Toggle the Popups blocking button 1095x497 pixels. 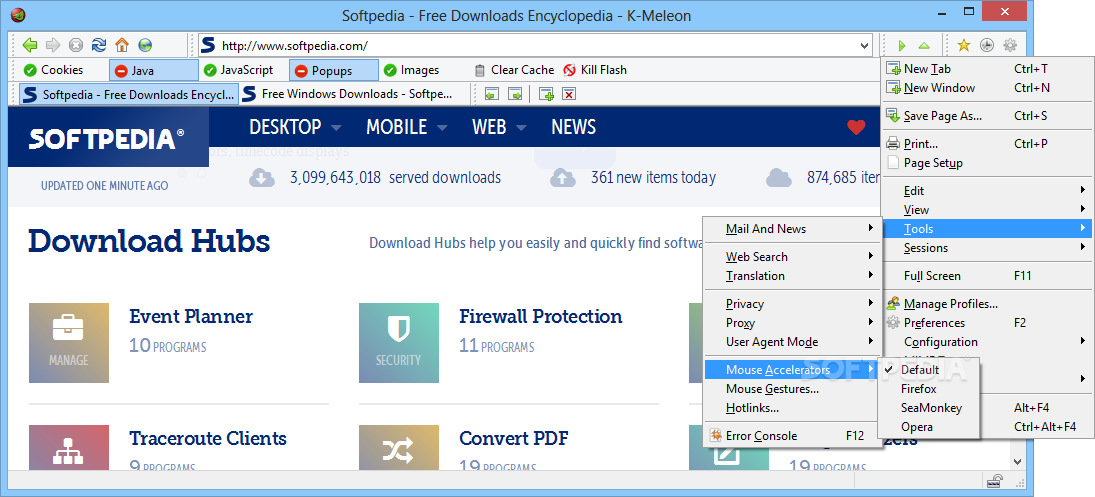[334, 71]
